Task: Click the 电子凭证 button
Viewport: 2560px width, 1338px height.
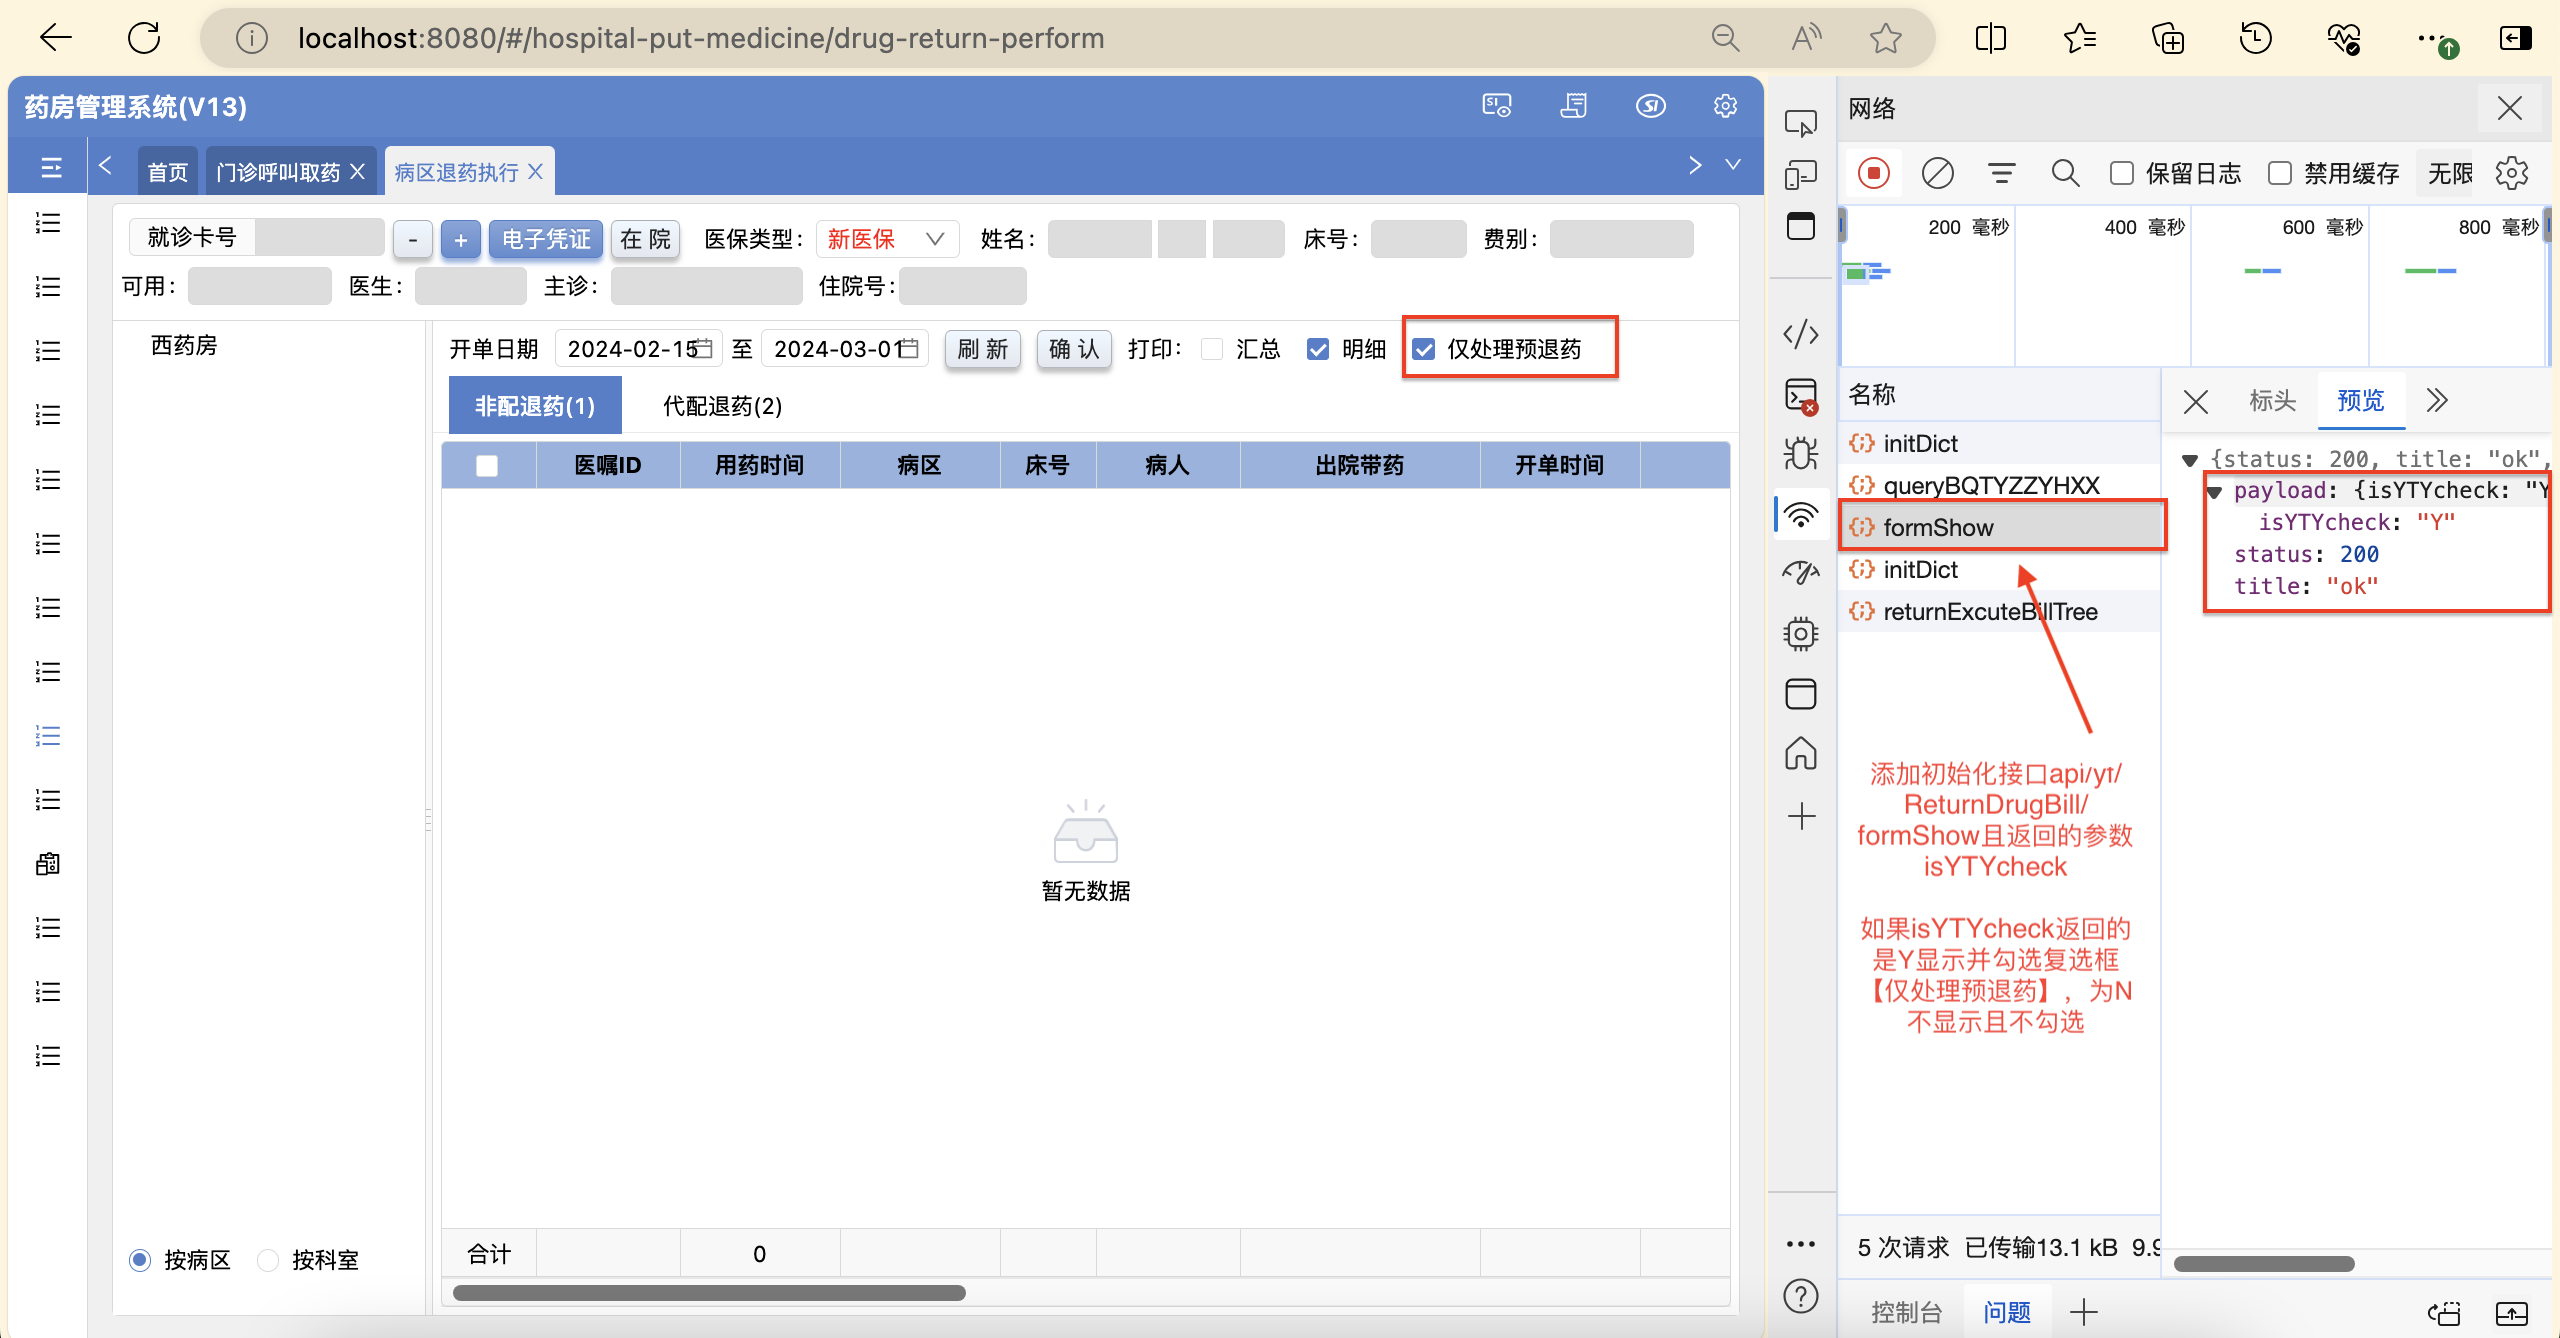Action: [x=545, y=239]
